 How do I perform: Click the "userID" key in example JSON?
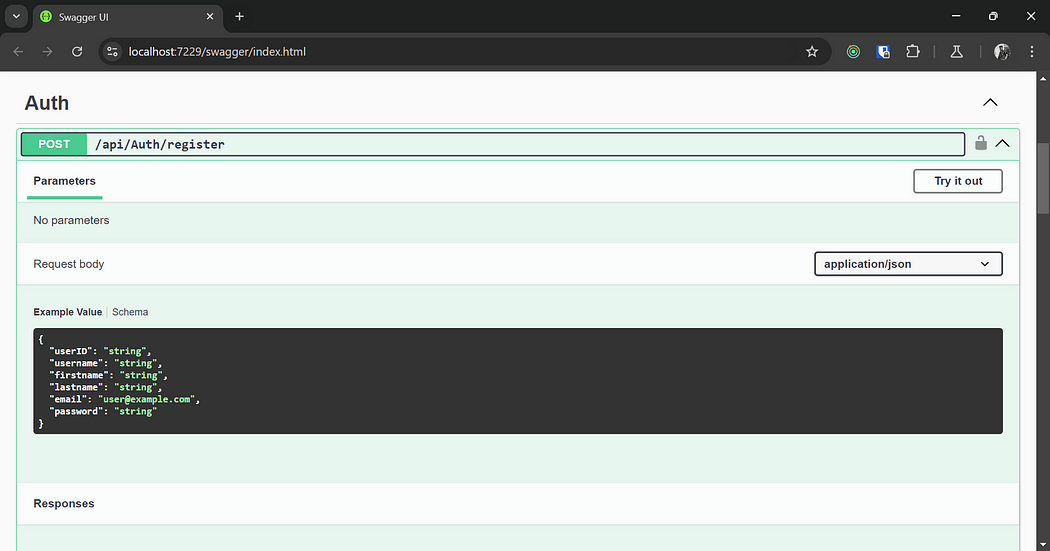point(70,351)
